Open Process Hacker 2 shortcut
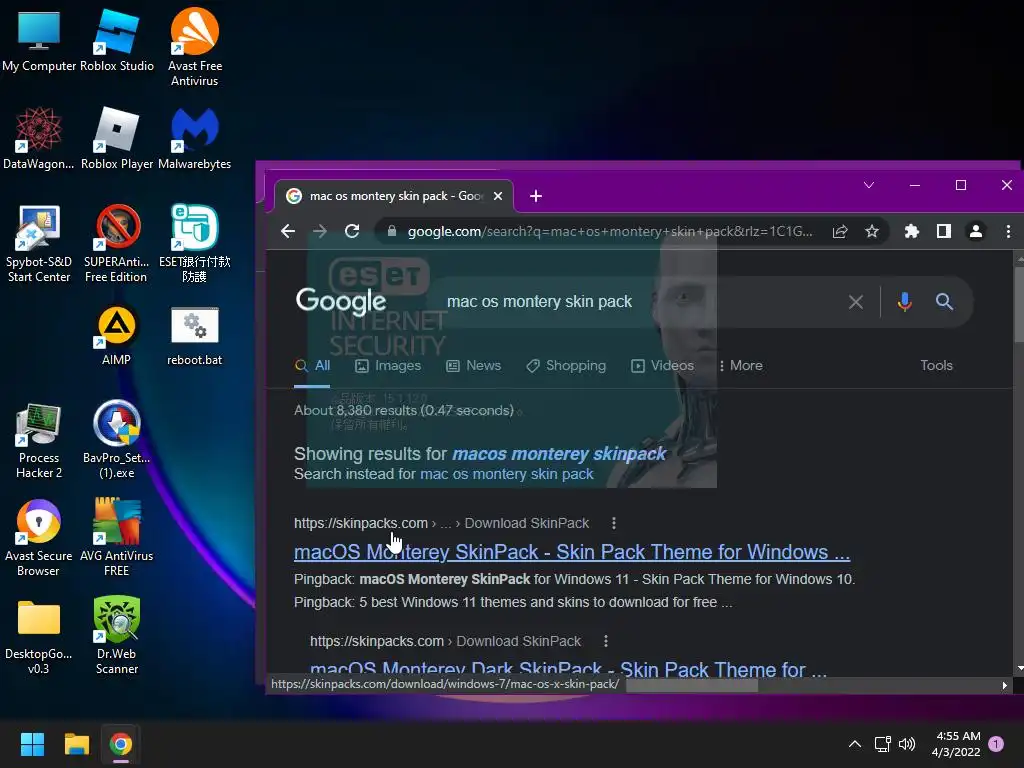Image resolution: width=1024 pixels, height=768 pixels. 39,440
